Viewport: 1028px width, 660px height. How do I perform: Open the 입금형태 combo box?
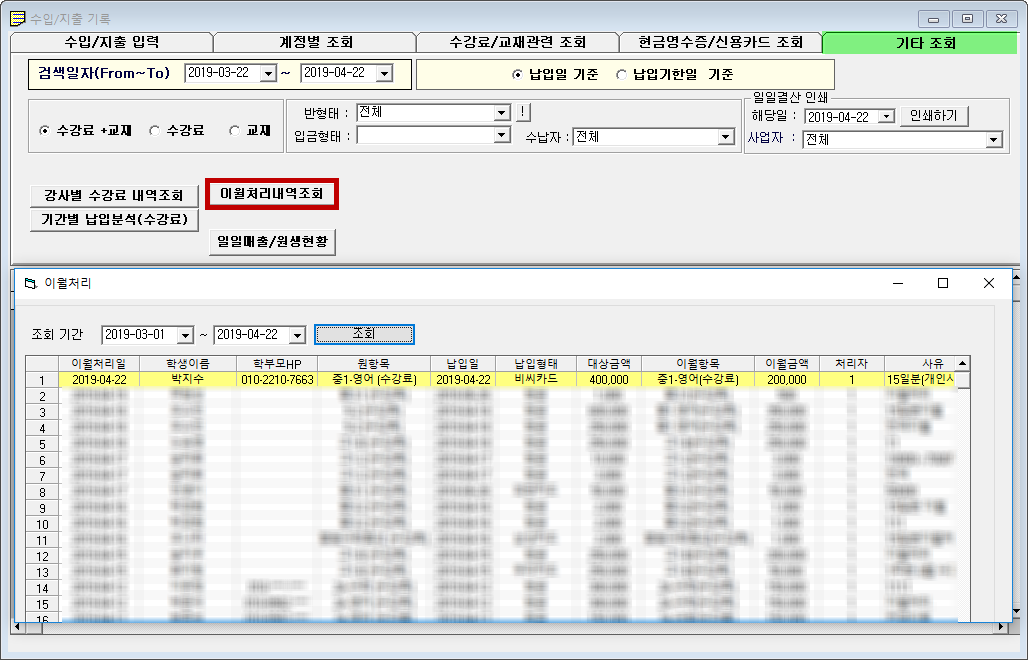pos(503,135)
